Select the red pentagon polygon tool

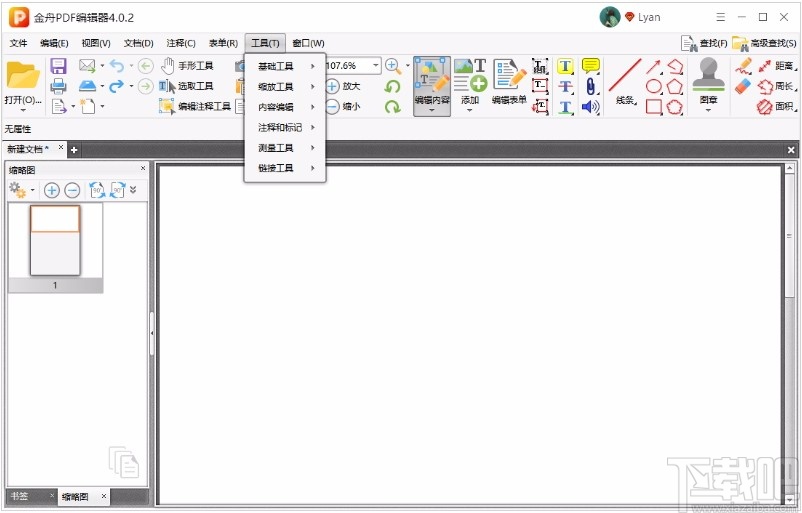675,86
